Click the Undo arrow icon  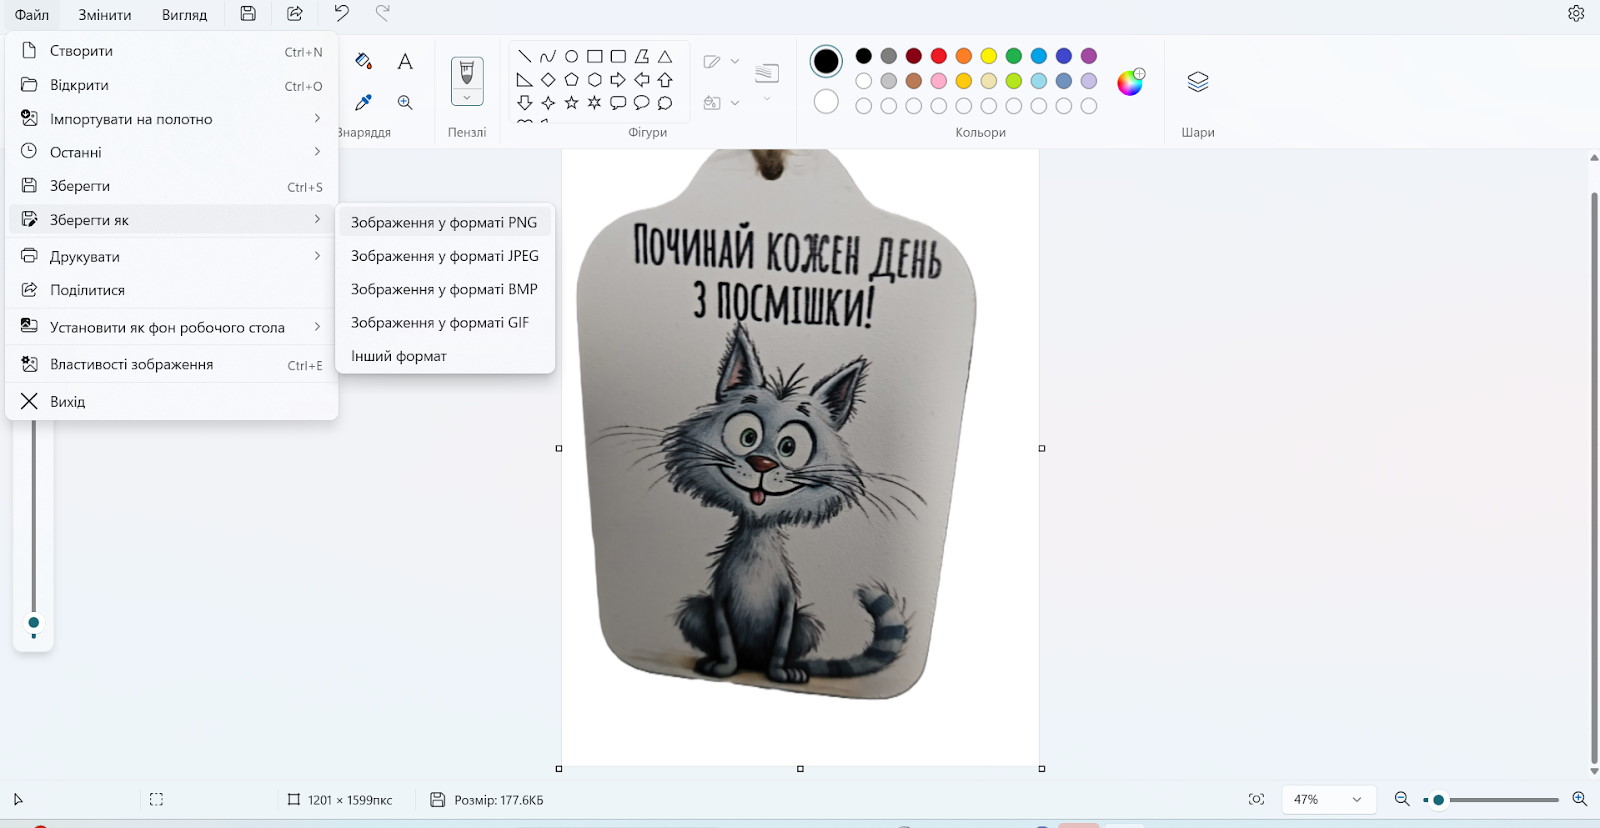tap(342, 14)
